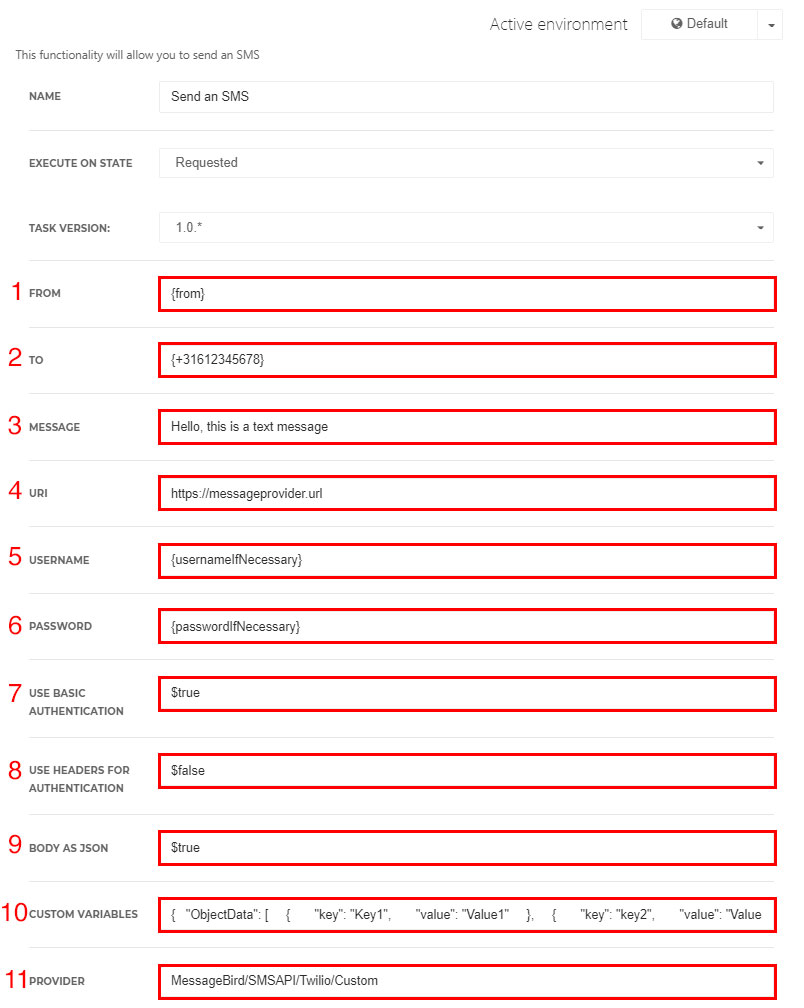Focus the Password input field

(467, 626)
